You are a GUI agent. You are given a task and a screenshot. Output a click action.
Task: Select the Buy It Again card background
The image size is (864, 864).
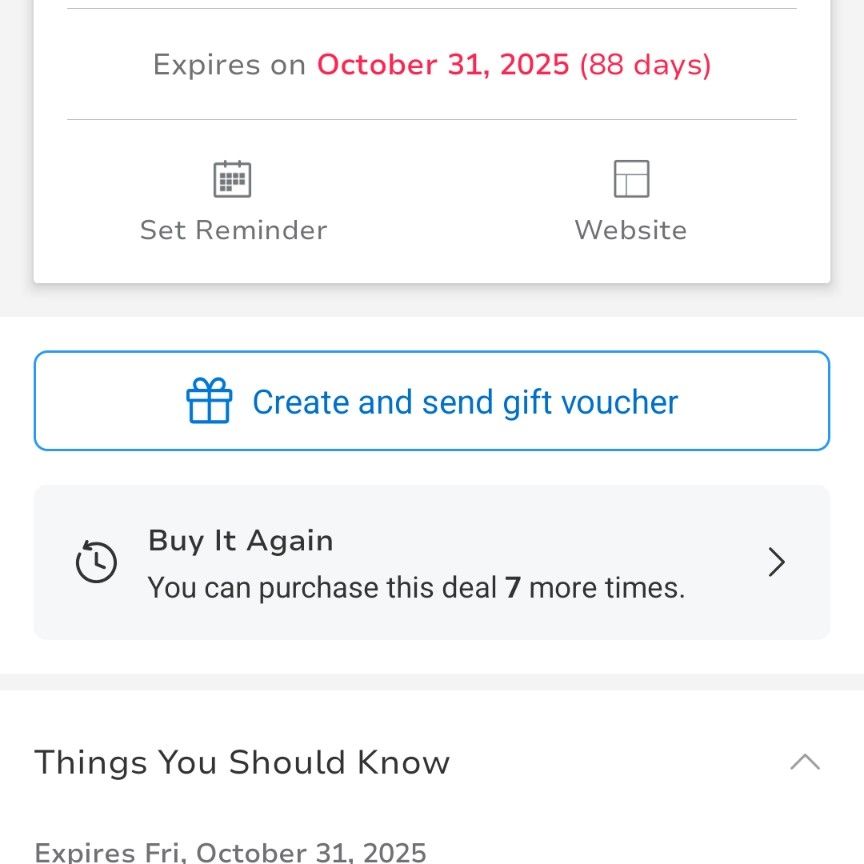432,562
